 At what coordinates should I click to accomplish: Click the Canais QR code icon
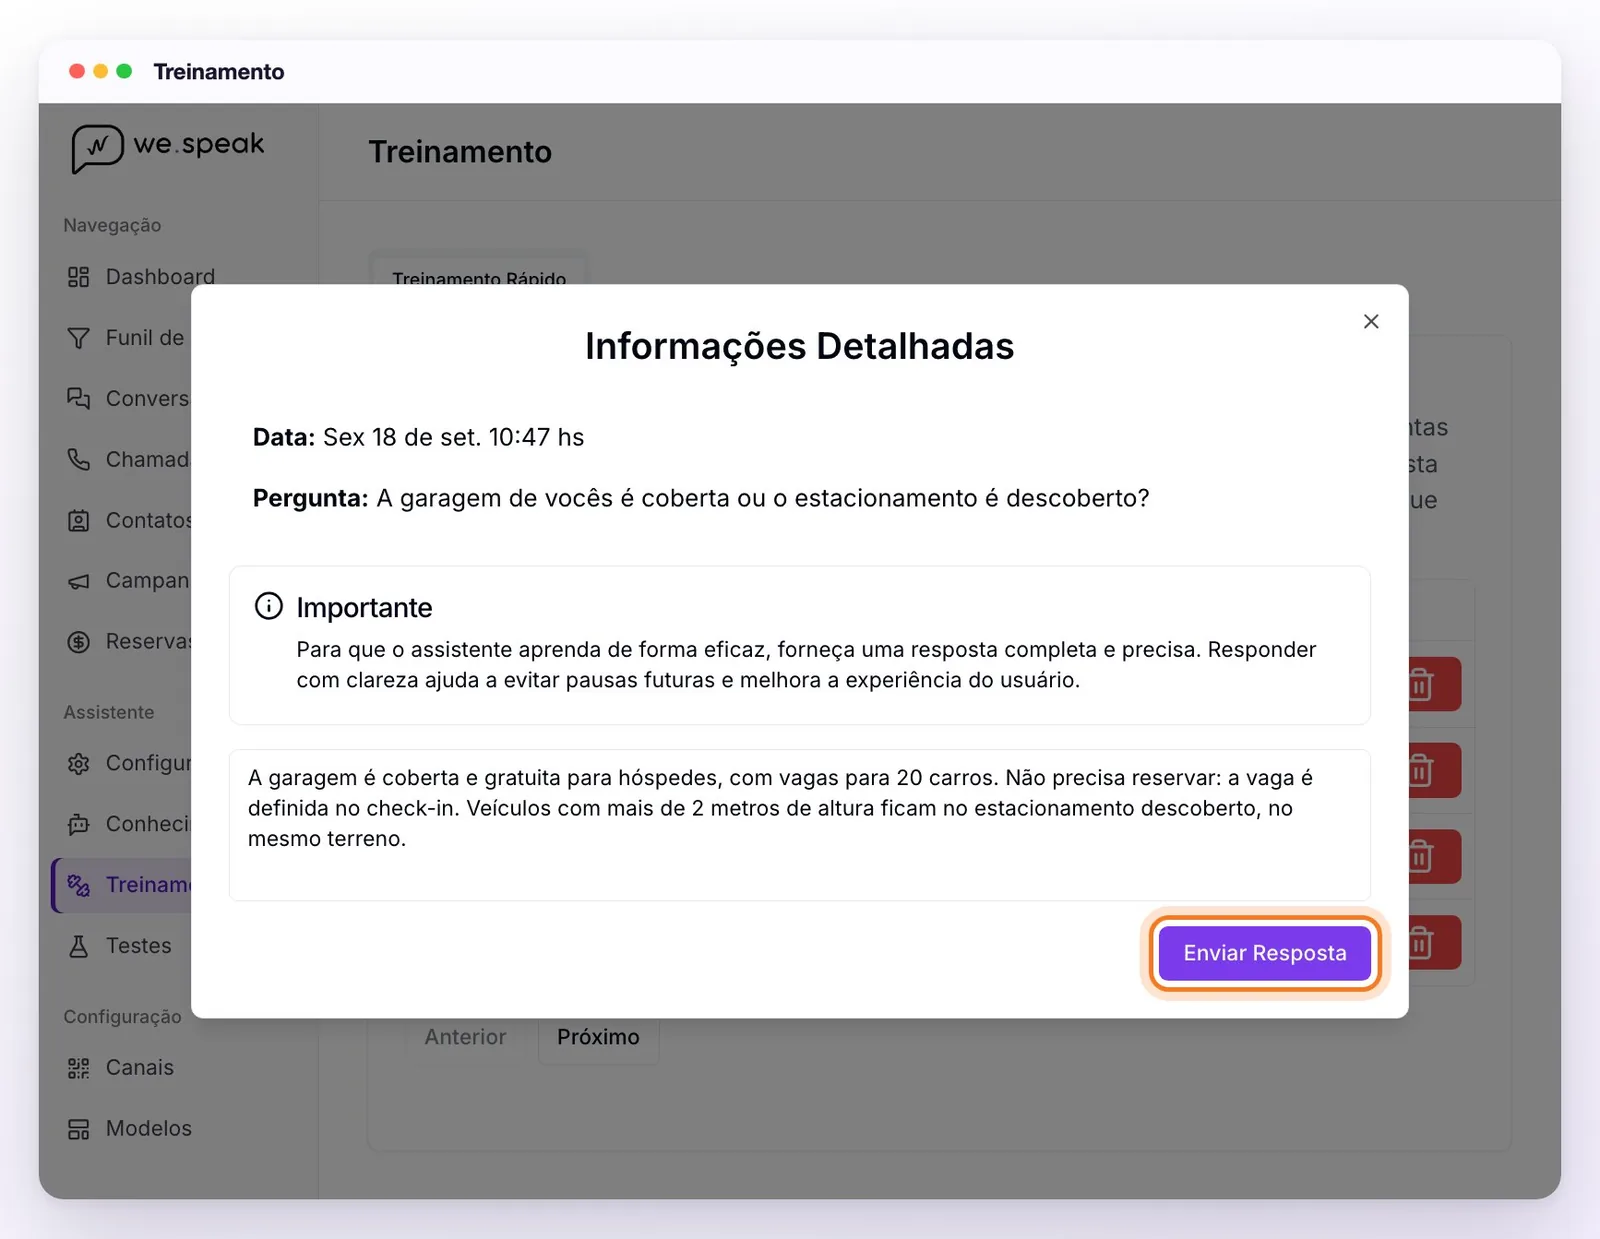[x=78, y=1068]
